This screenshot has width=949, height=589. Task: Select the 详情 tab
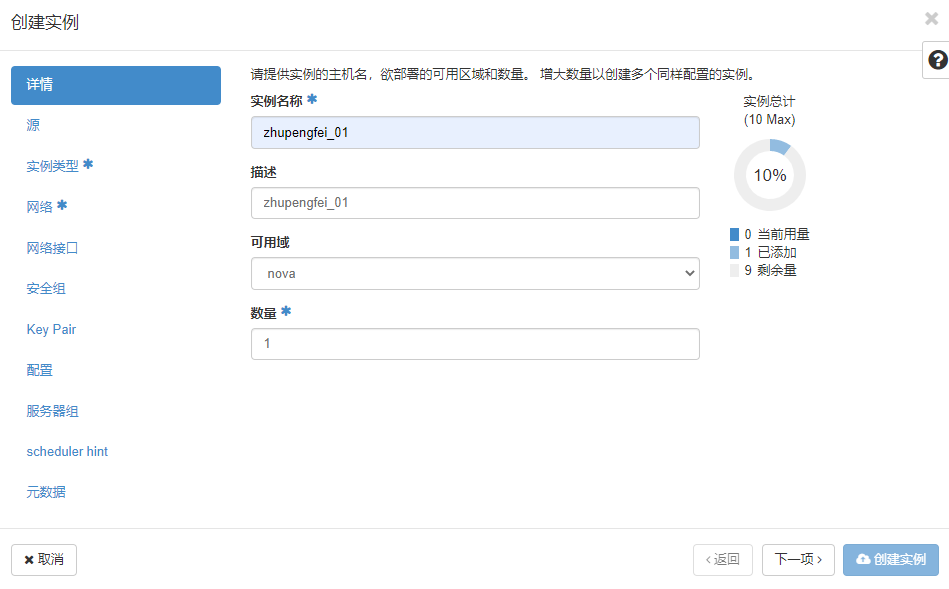[x=116, y=85]
